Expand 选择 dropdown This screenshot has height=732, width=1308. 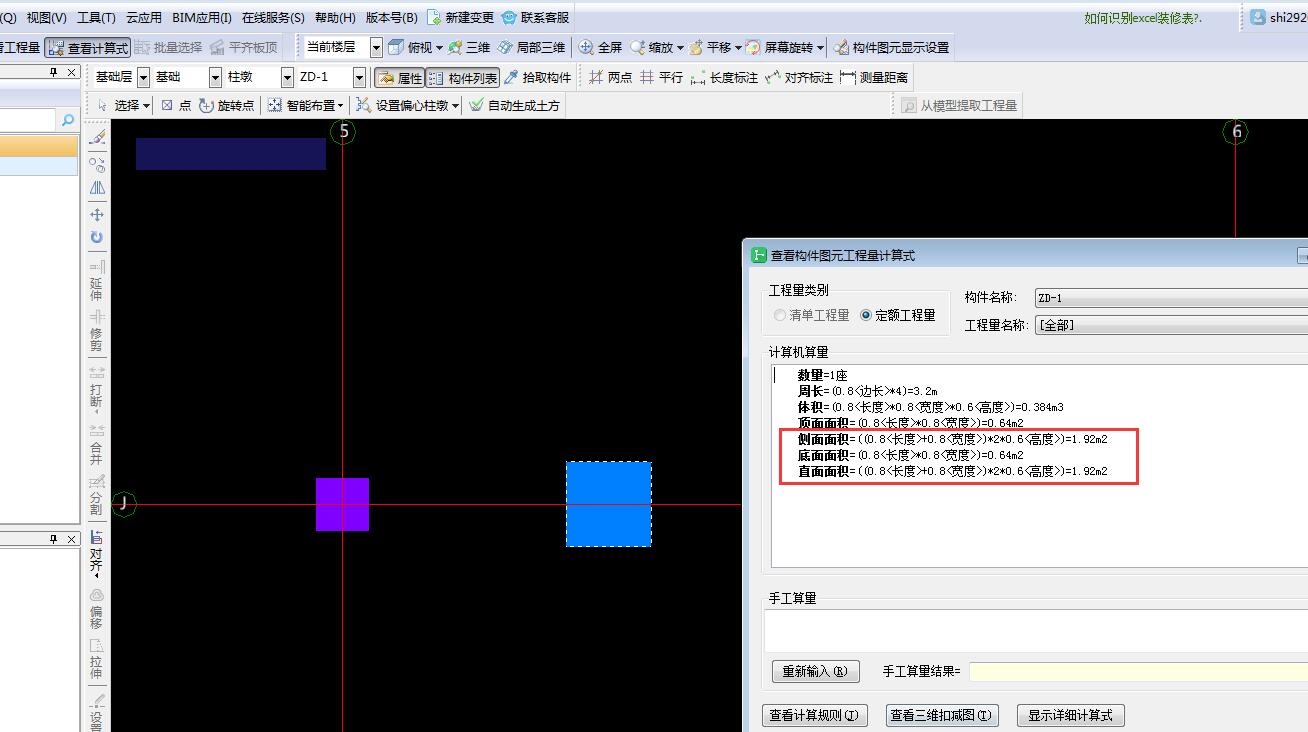[146, 106]
